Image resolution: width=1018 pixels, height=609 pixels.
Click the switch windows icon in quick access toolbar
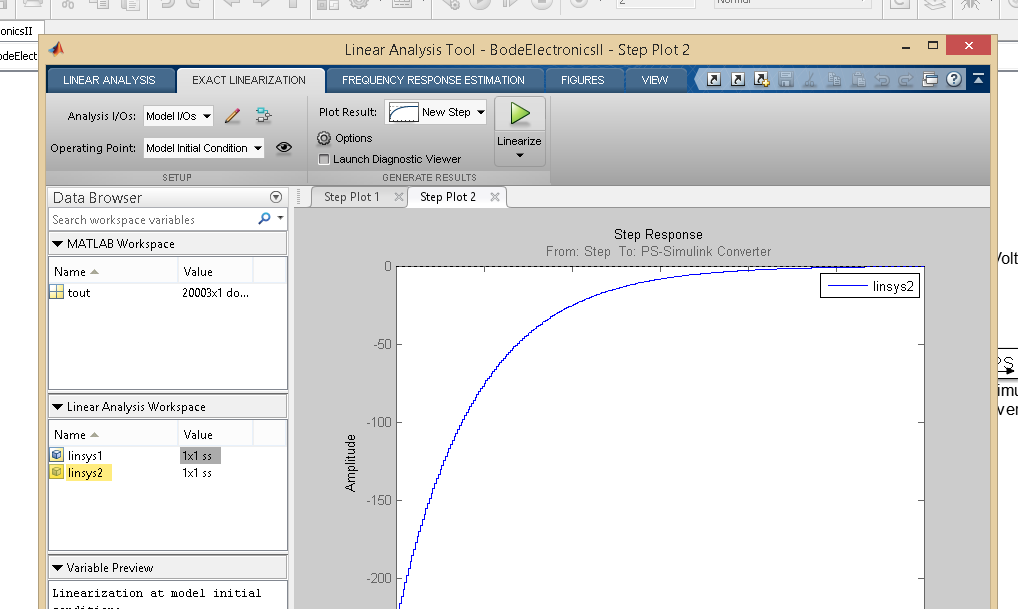pyautogui.click(x=930, y=80)
